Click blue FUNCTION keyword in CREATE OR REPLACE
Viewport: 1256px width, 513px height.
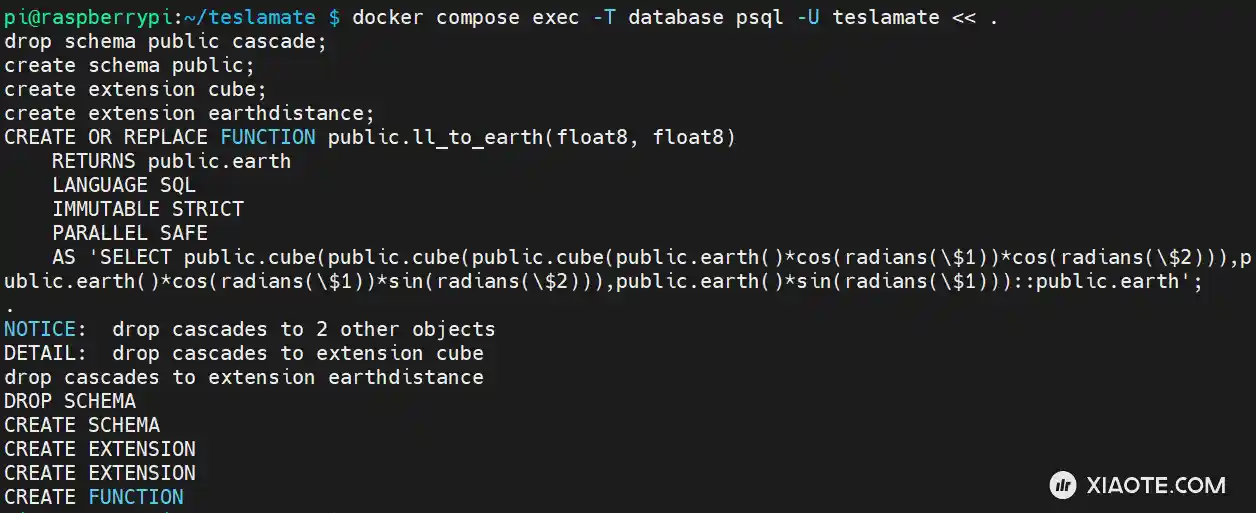[268, 137]
